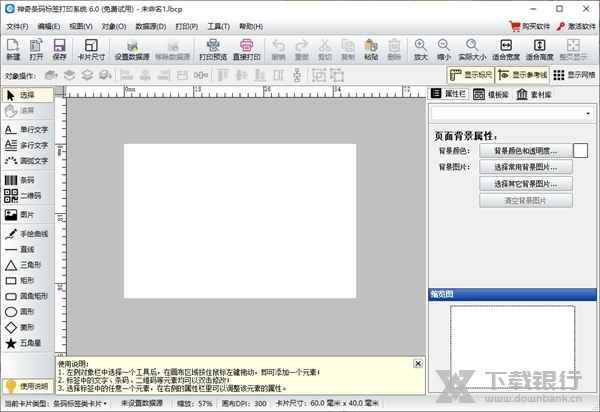
Task: Open the 数据源(R) menu
Action: point(151,26)
